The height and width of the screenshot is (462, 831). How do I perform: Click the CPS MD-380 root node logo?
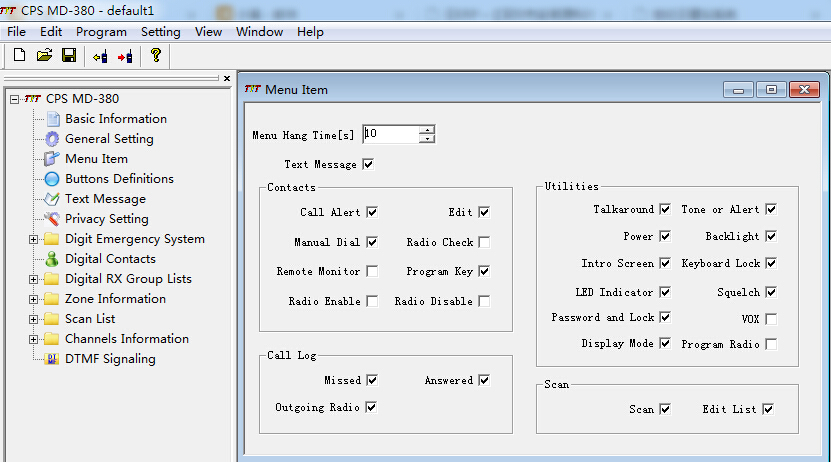click(32, 99)
